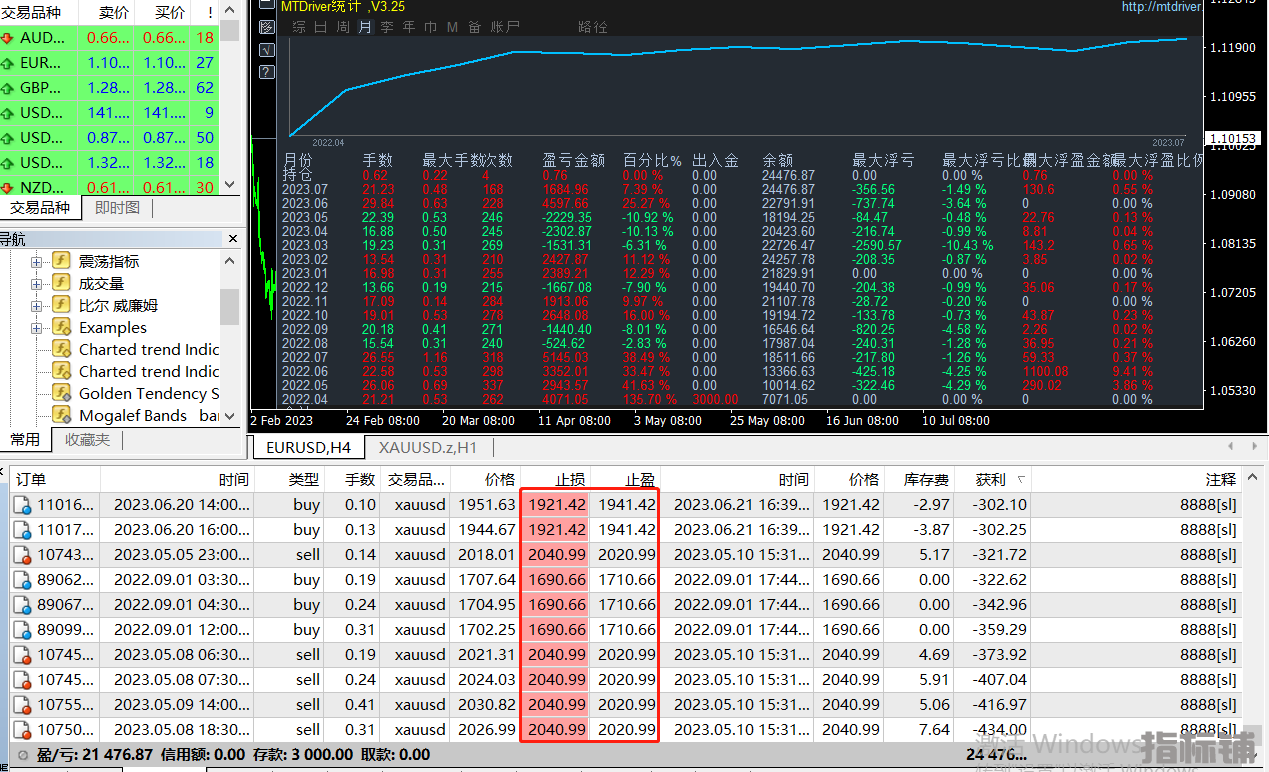
Task: Click order icon of the -407.04 profit row
Action: click(23, 680)
